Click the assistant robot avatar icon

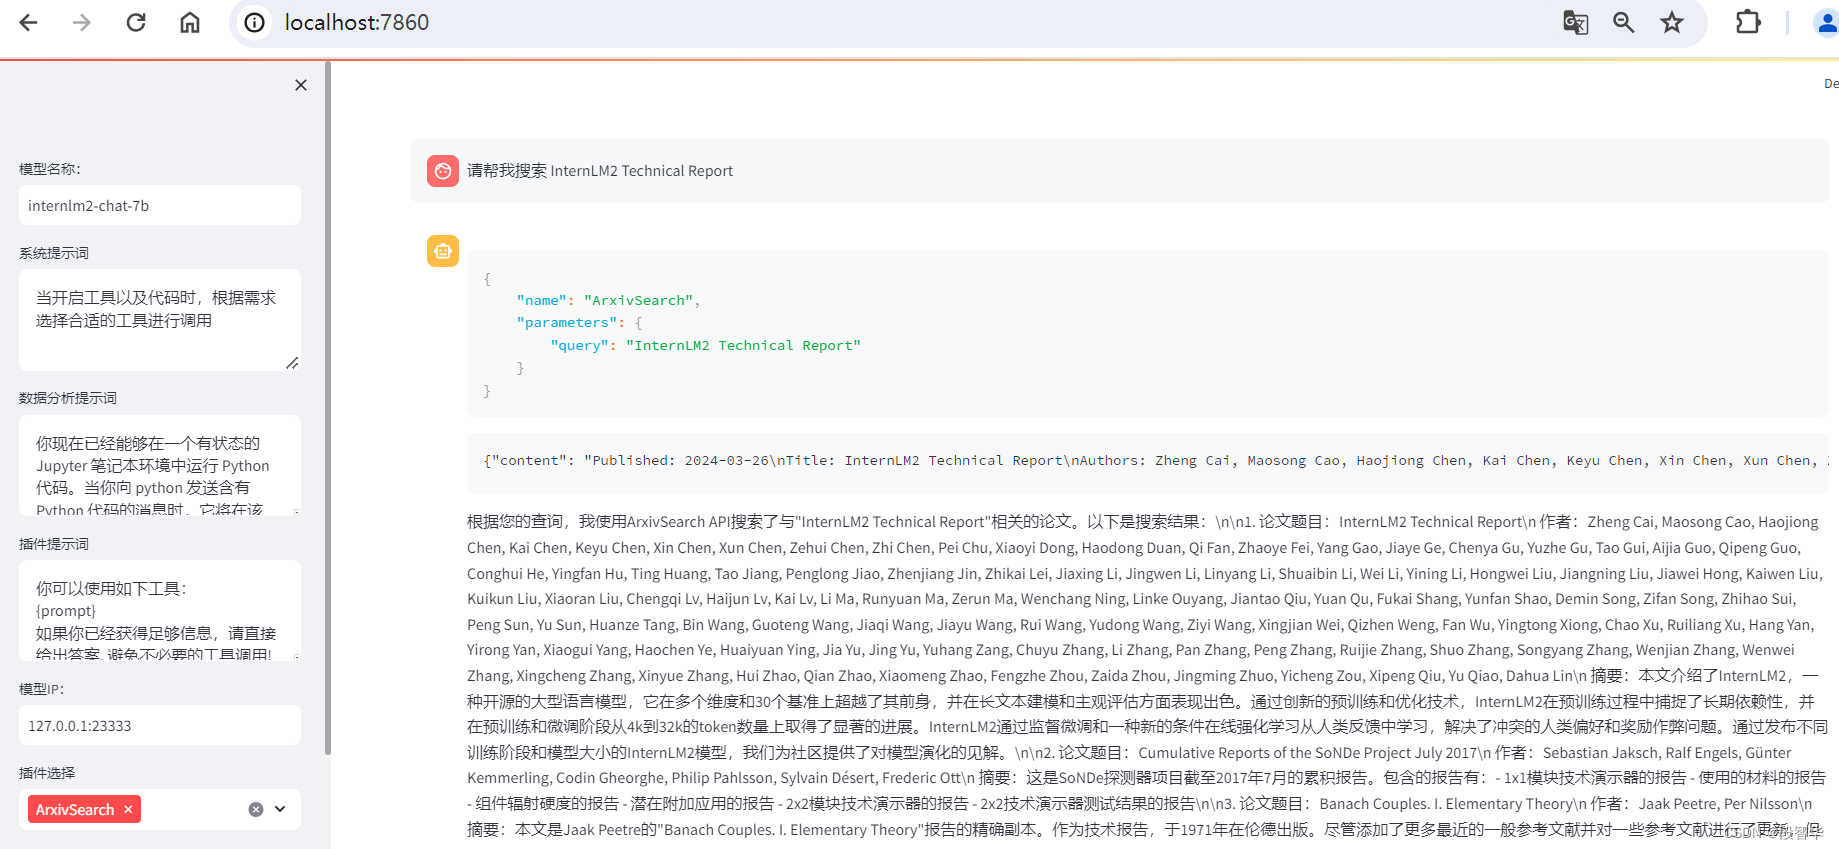pyautogui.click(x=443, y=251)
